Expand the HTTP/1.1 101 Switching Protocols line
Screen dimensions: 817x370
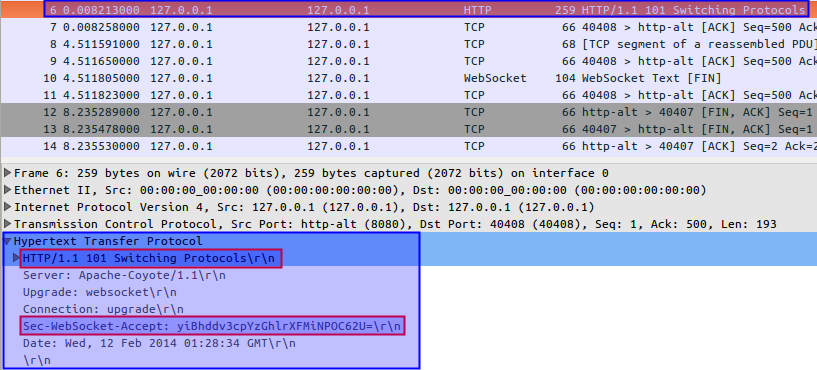[17, 258]
